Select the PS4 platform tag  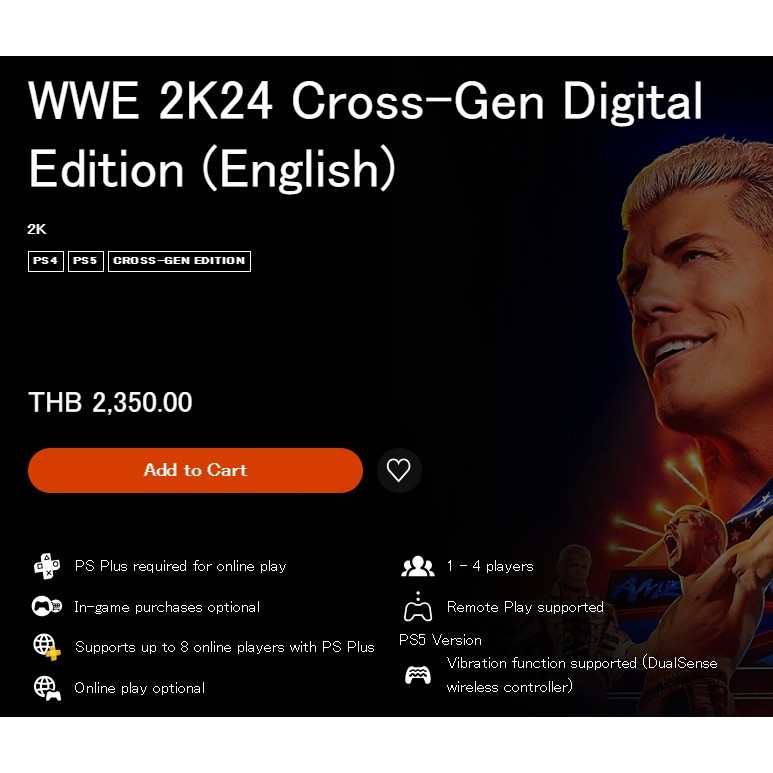46,261
